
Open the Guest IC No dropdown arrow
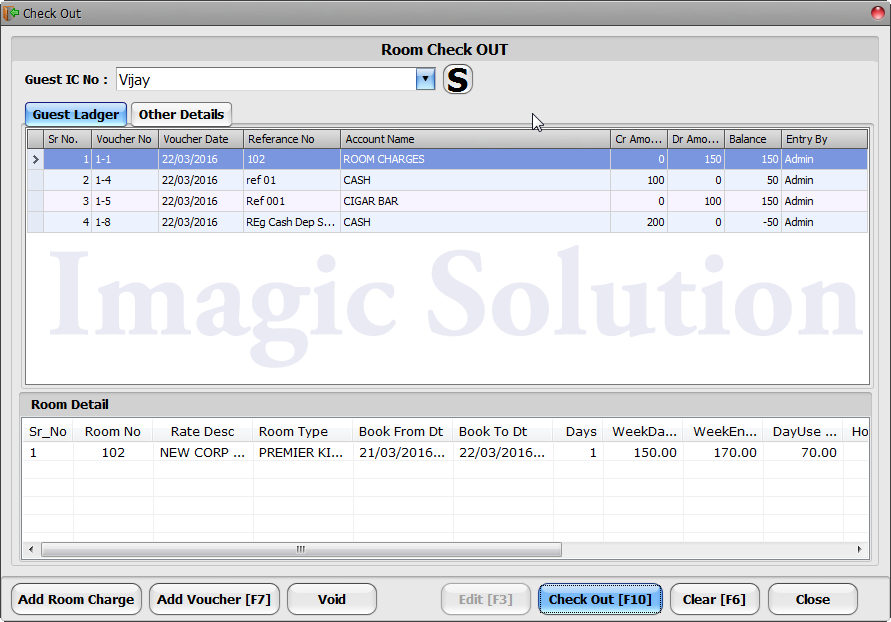(425, 79)
